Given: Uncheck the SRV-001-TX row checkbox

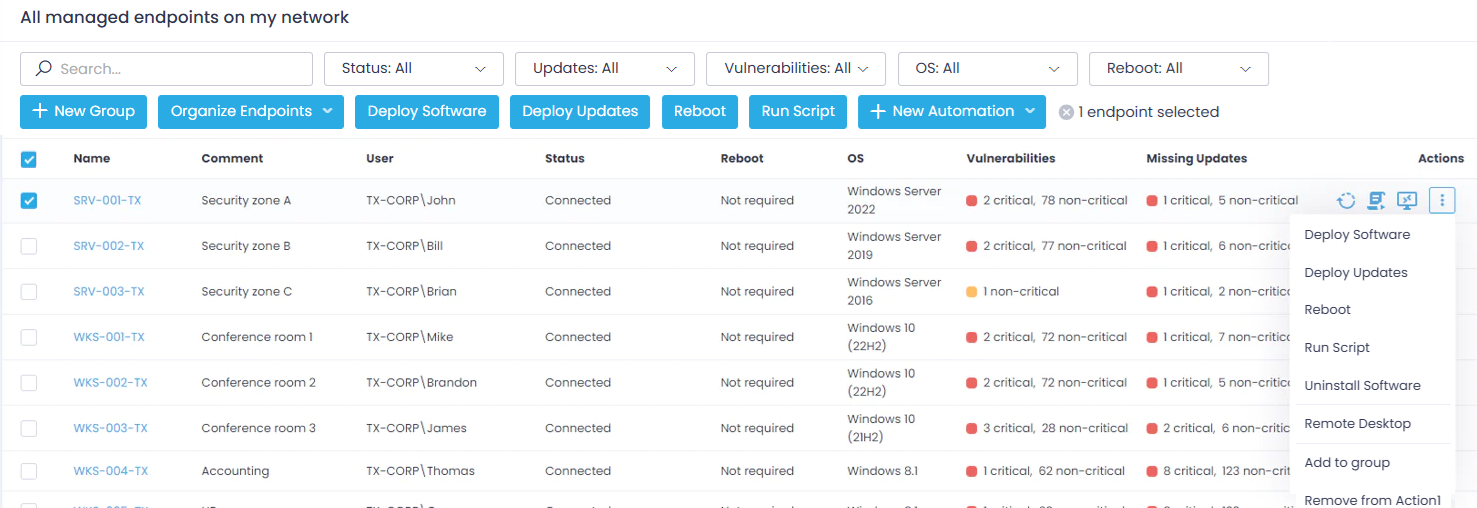Looking at the screenshot, I should point(29,201).
